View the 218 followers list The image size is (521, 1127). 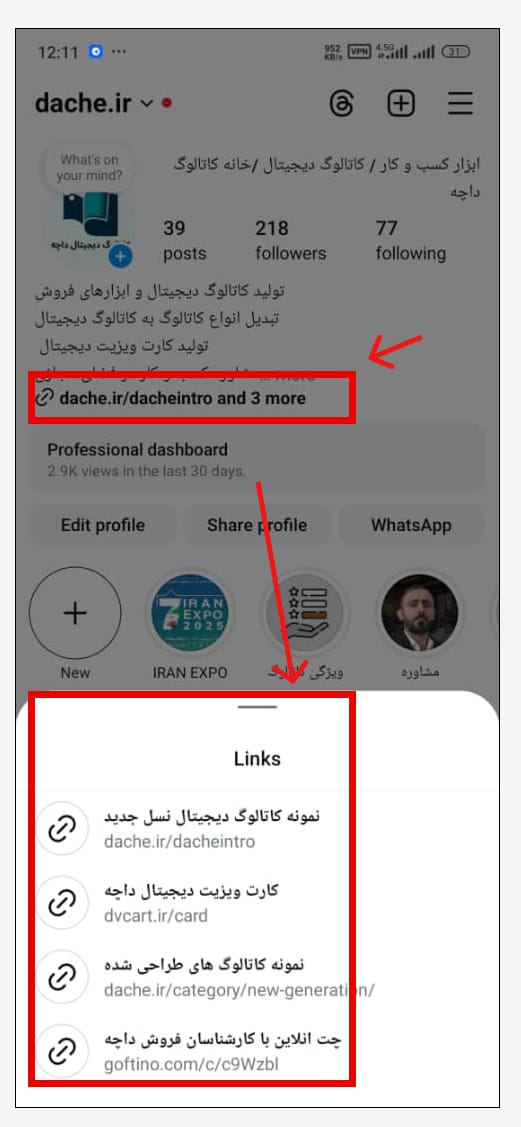click(290, 241)
